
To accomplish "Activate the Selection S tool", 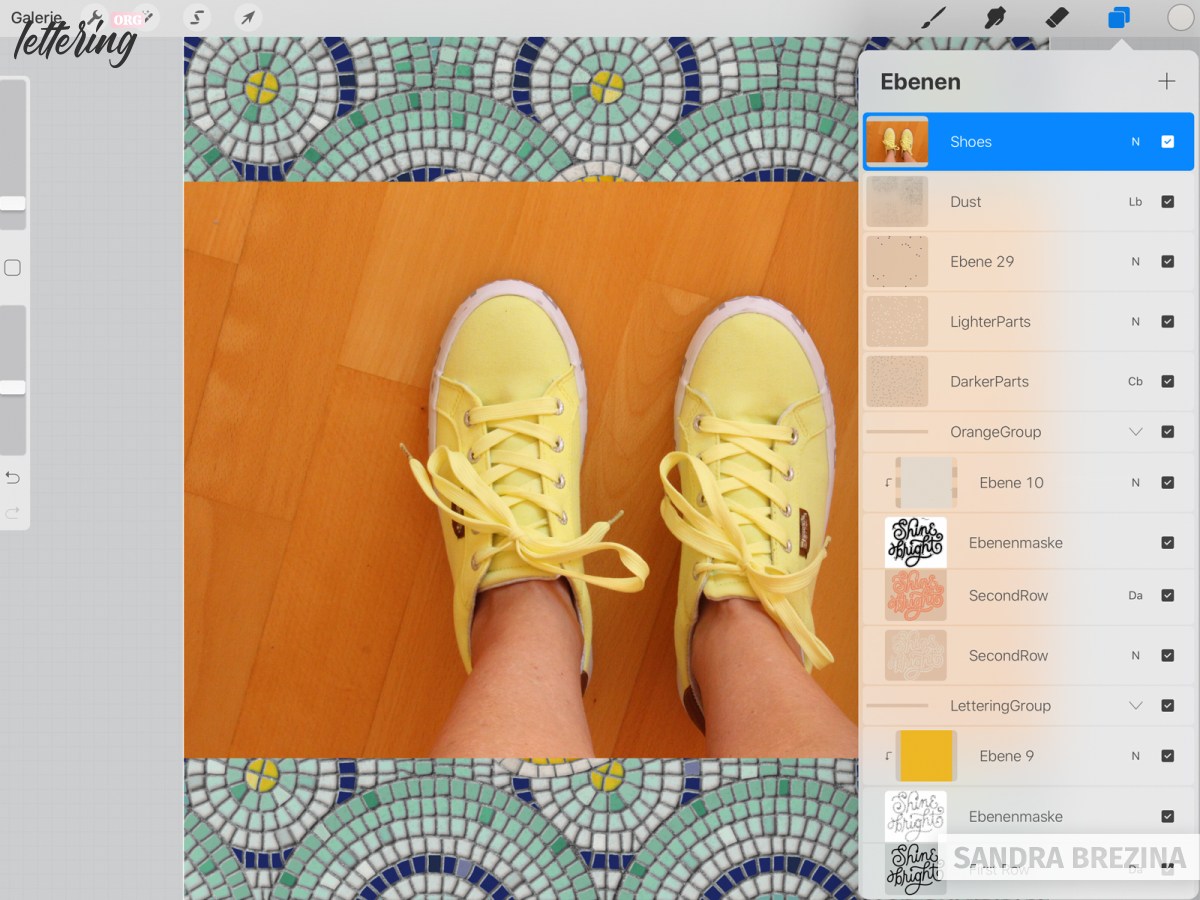I will 198,17.
